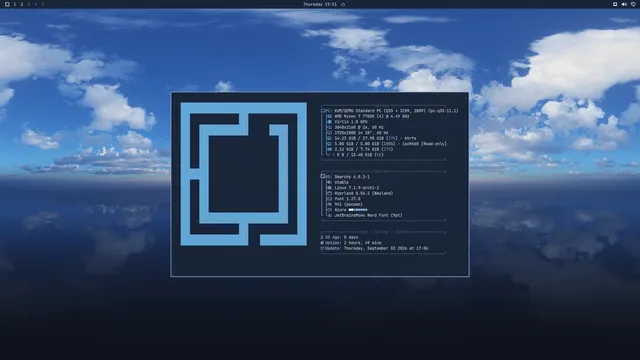Select the text stable
The height and width of the screenshot is (360, 640).
pos(342,182)
